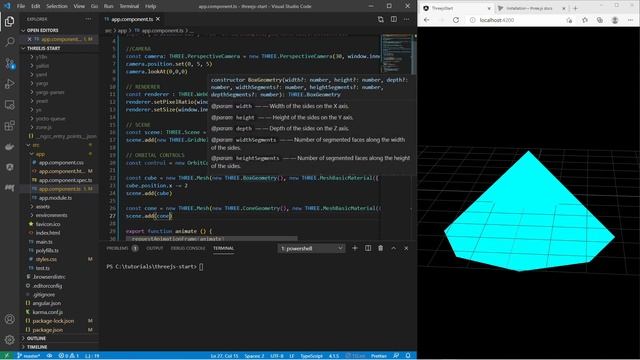Go back in the browser window
This screenshot has height=360, width=640.
427,20
